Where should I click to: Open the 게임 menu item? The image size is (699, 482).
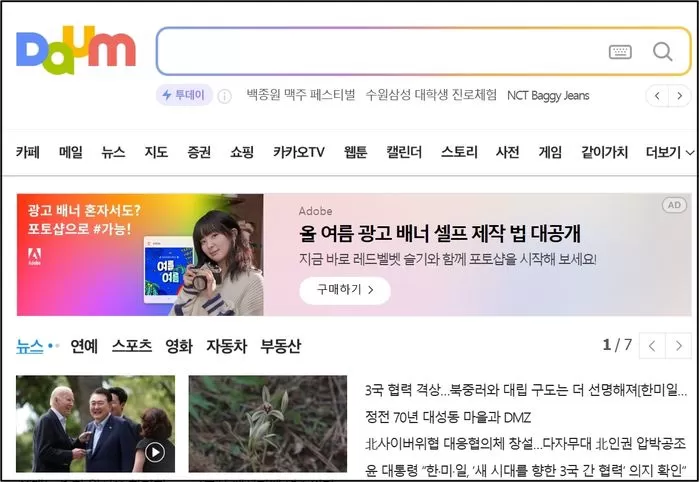550,152
